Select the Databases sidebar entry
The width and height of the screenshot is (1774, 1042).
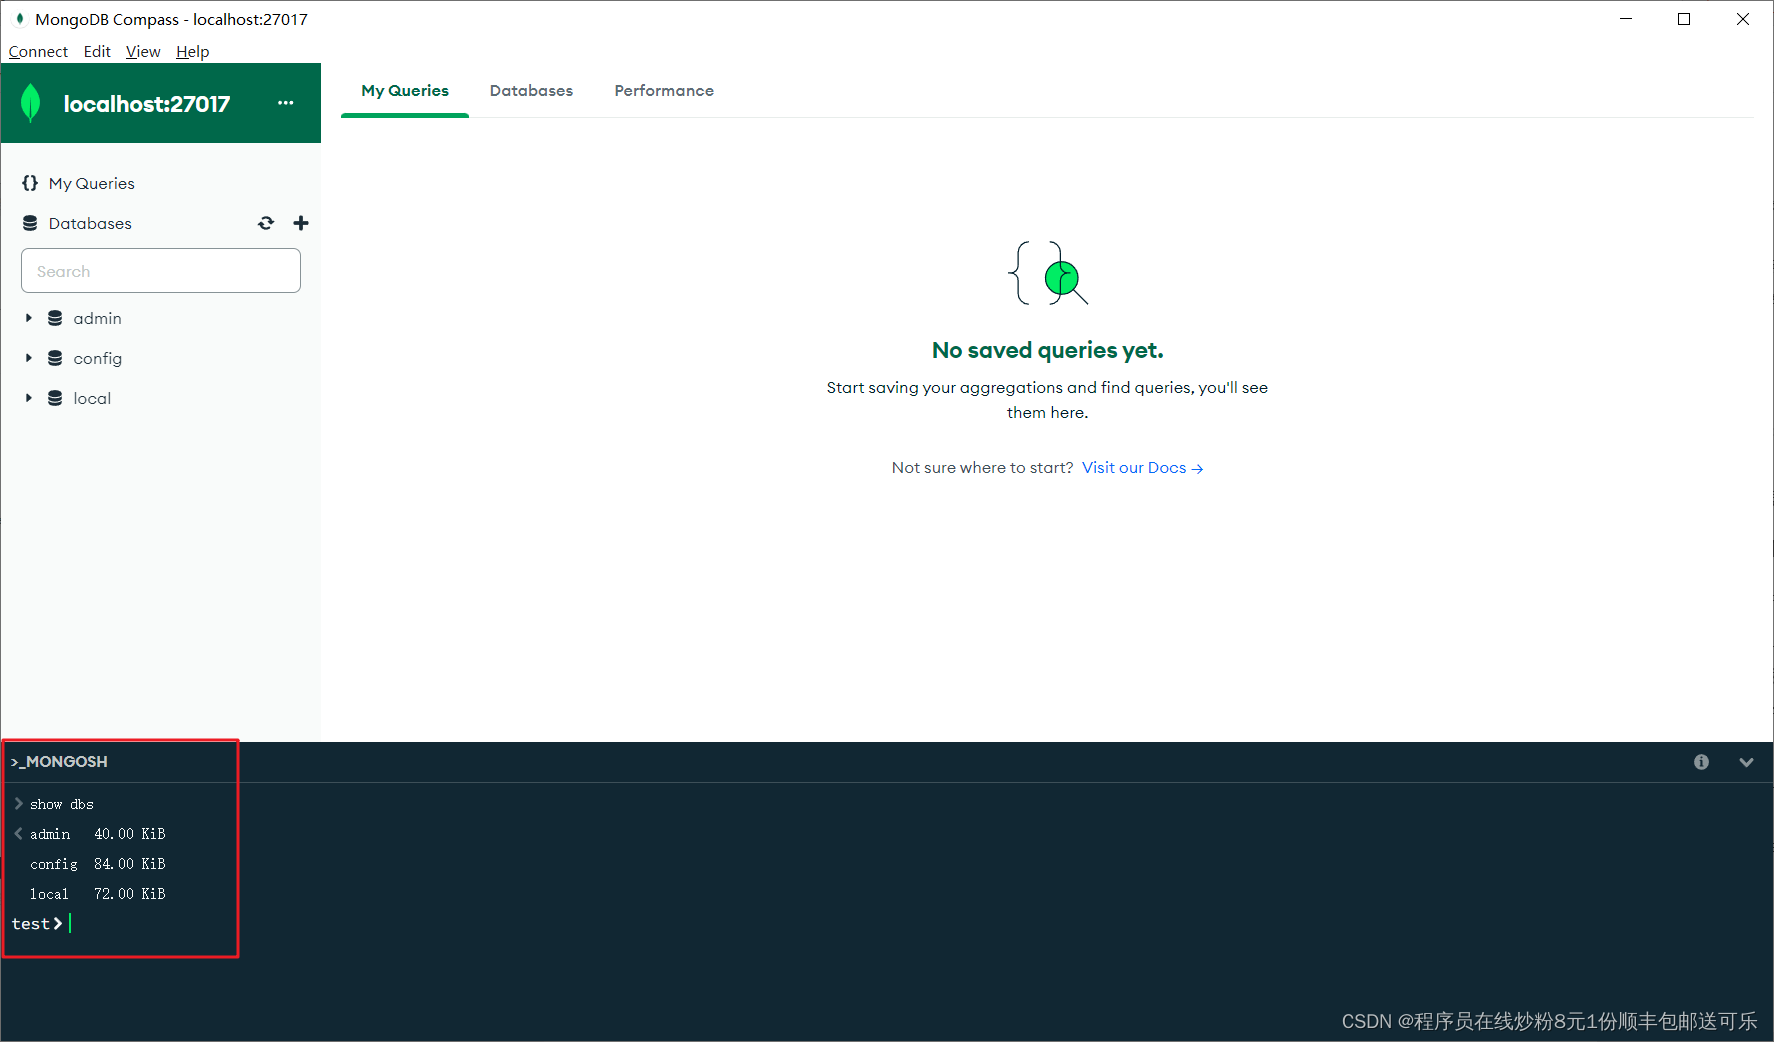pyautogui.click(x=90, y=223)
